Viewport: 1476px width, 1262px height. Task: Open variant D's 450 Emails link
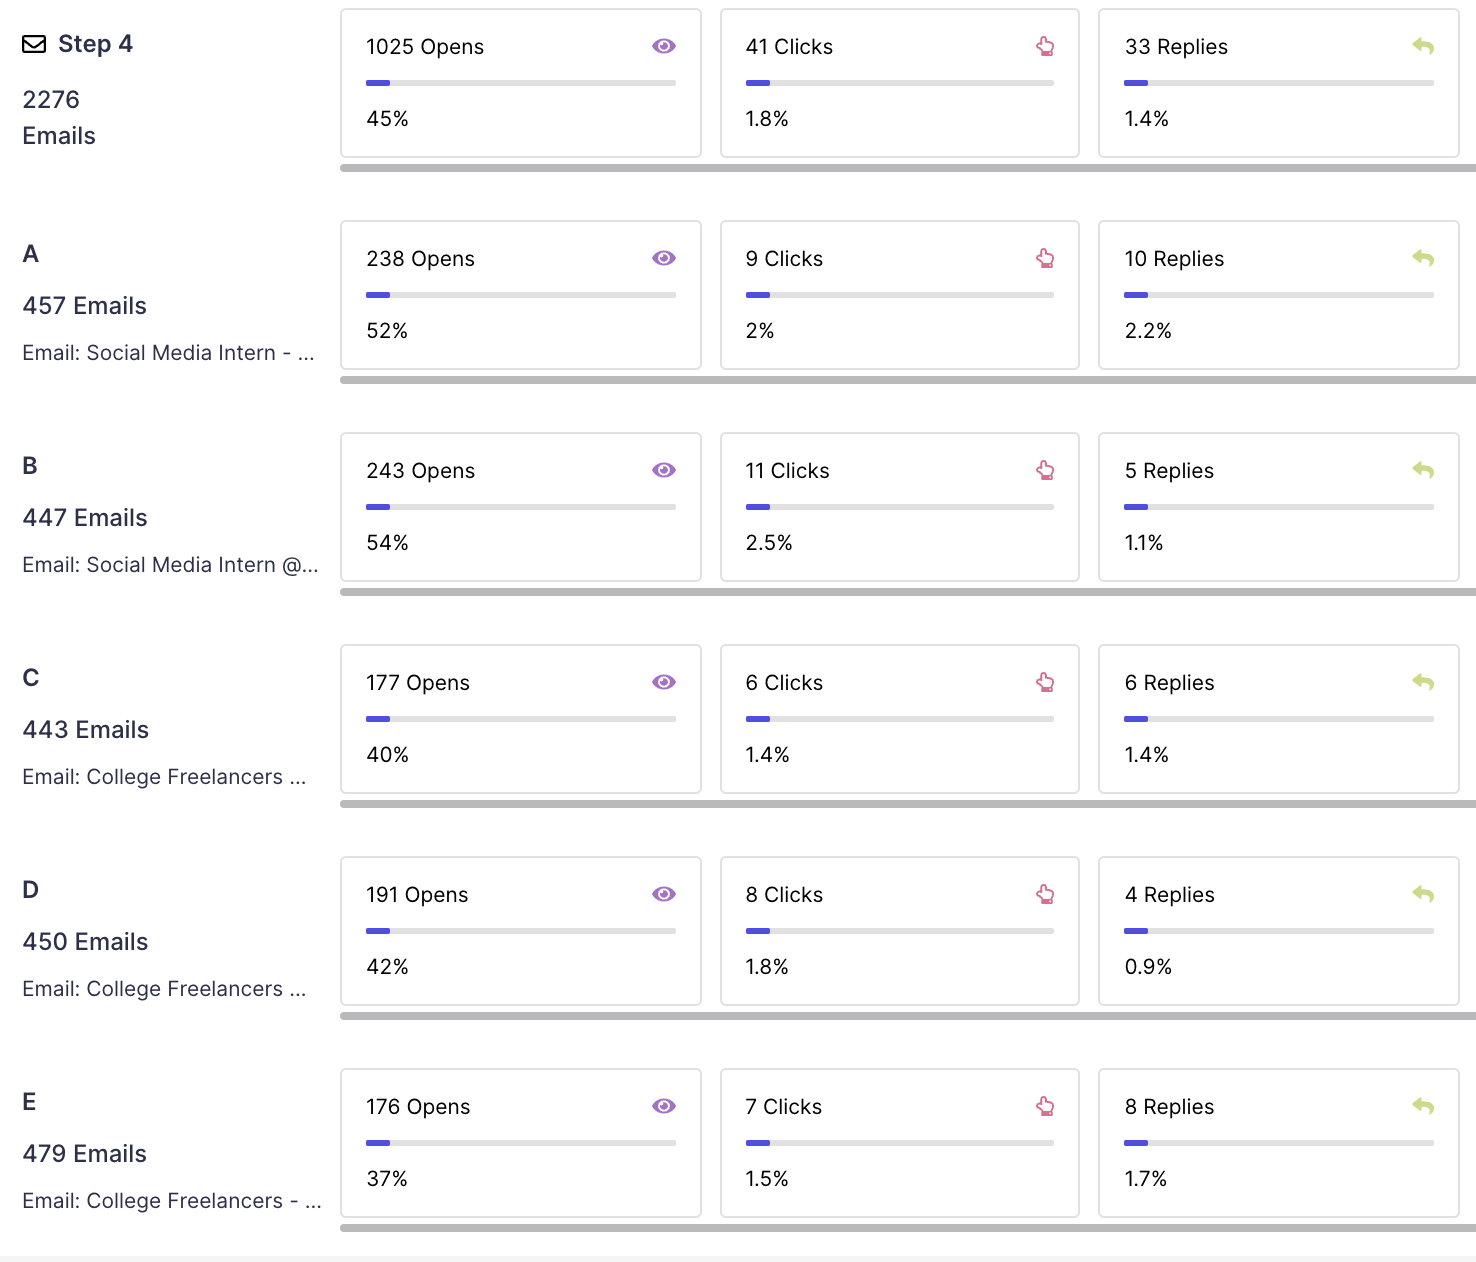[85, 941]
